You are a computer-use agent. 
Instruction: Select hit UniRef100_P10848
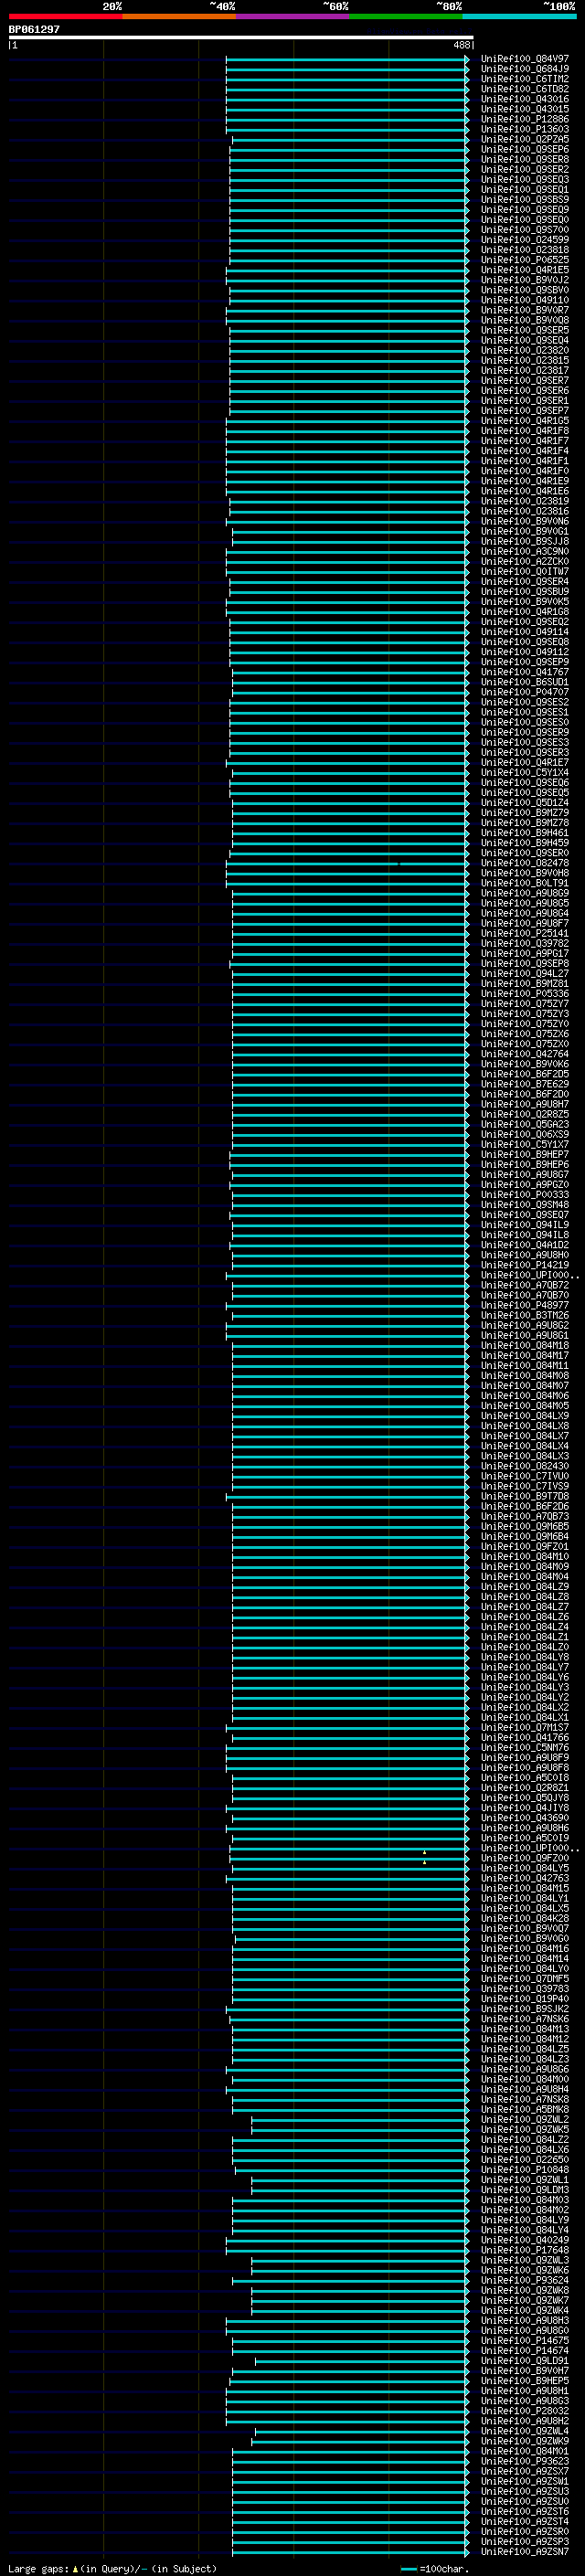525,2170
